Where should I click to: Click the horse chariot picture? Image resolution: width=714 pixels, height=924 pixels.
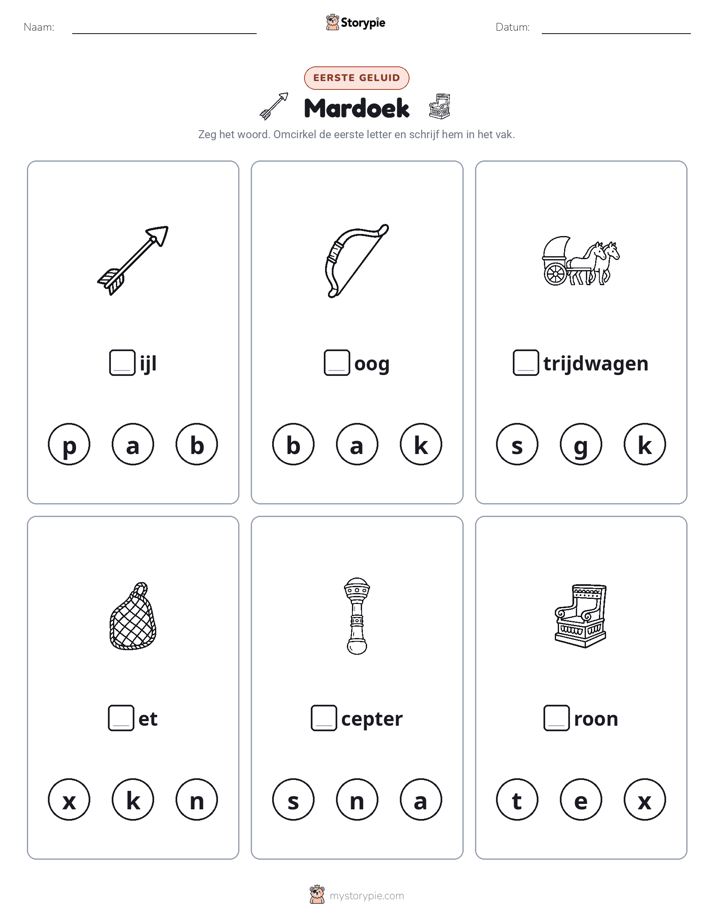(581, 260)
